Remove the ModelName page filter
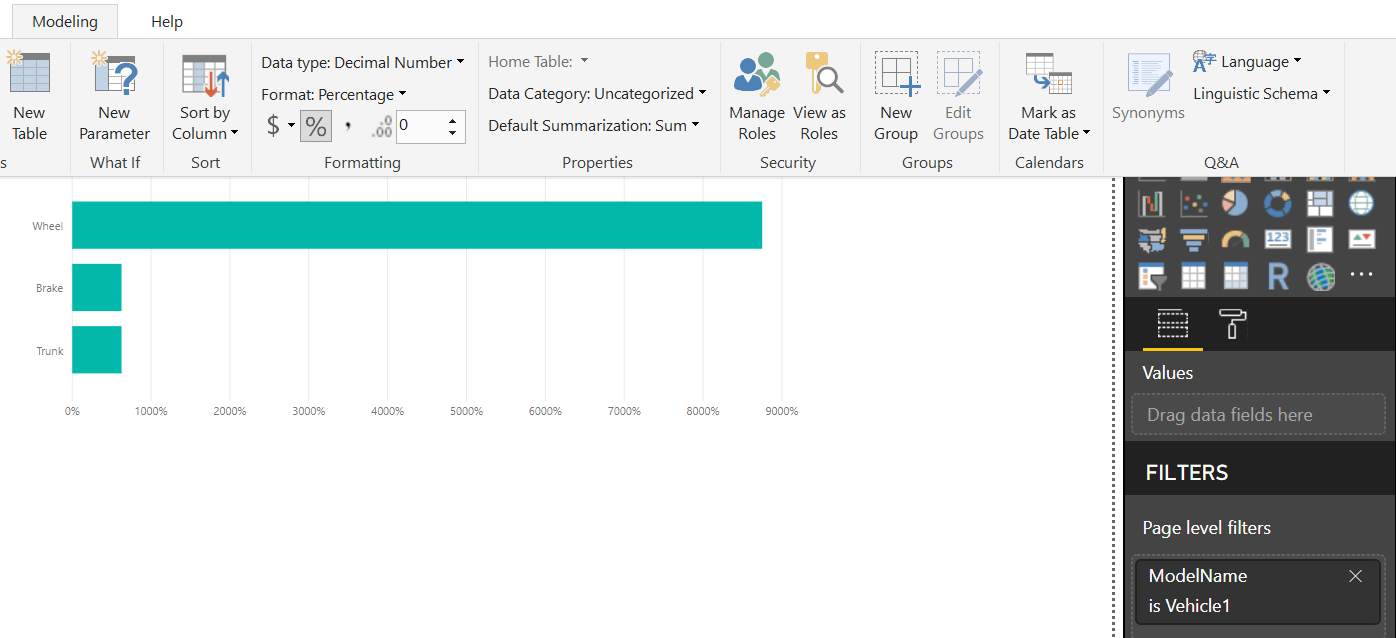The height and width of the screenshot is (638, 1396). (x=1355, y=576)
